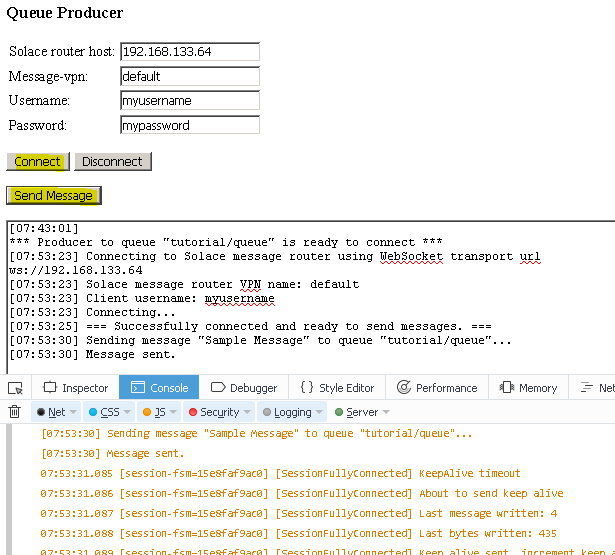Expand the Logging filter dropdown arrow
615x555 pixels.
coord(320,412)
